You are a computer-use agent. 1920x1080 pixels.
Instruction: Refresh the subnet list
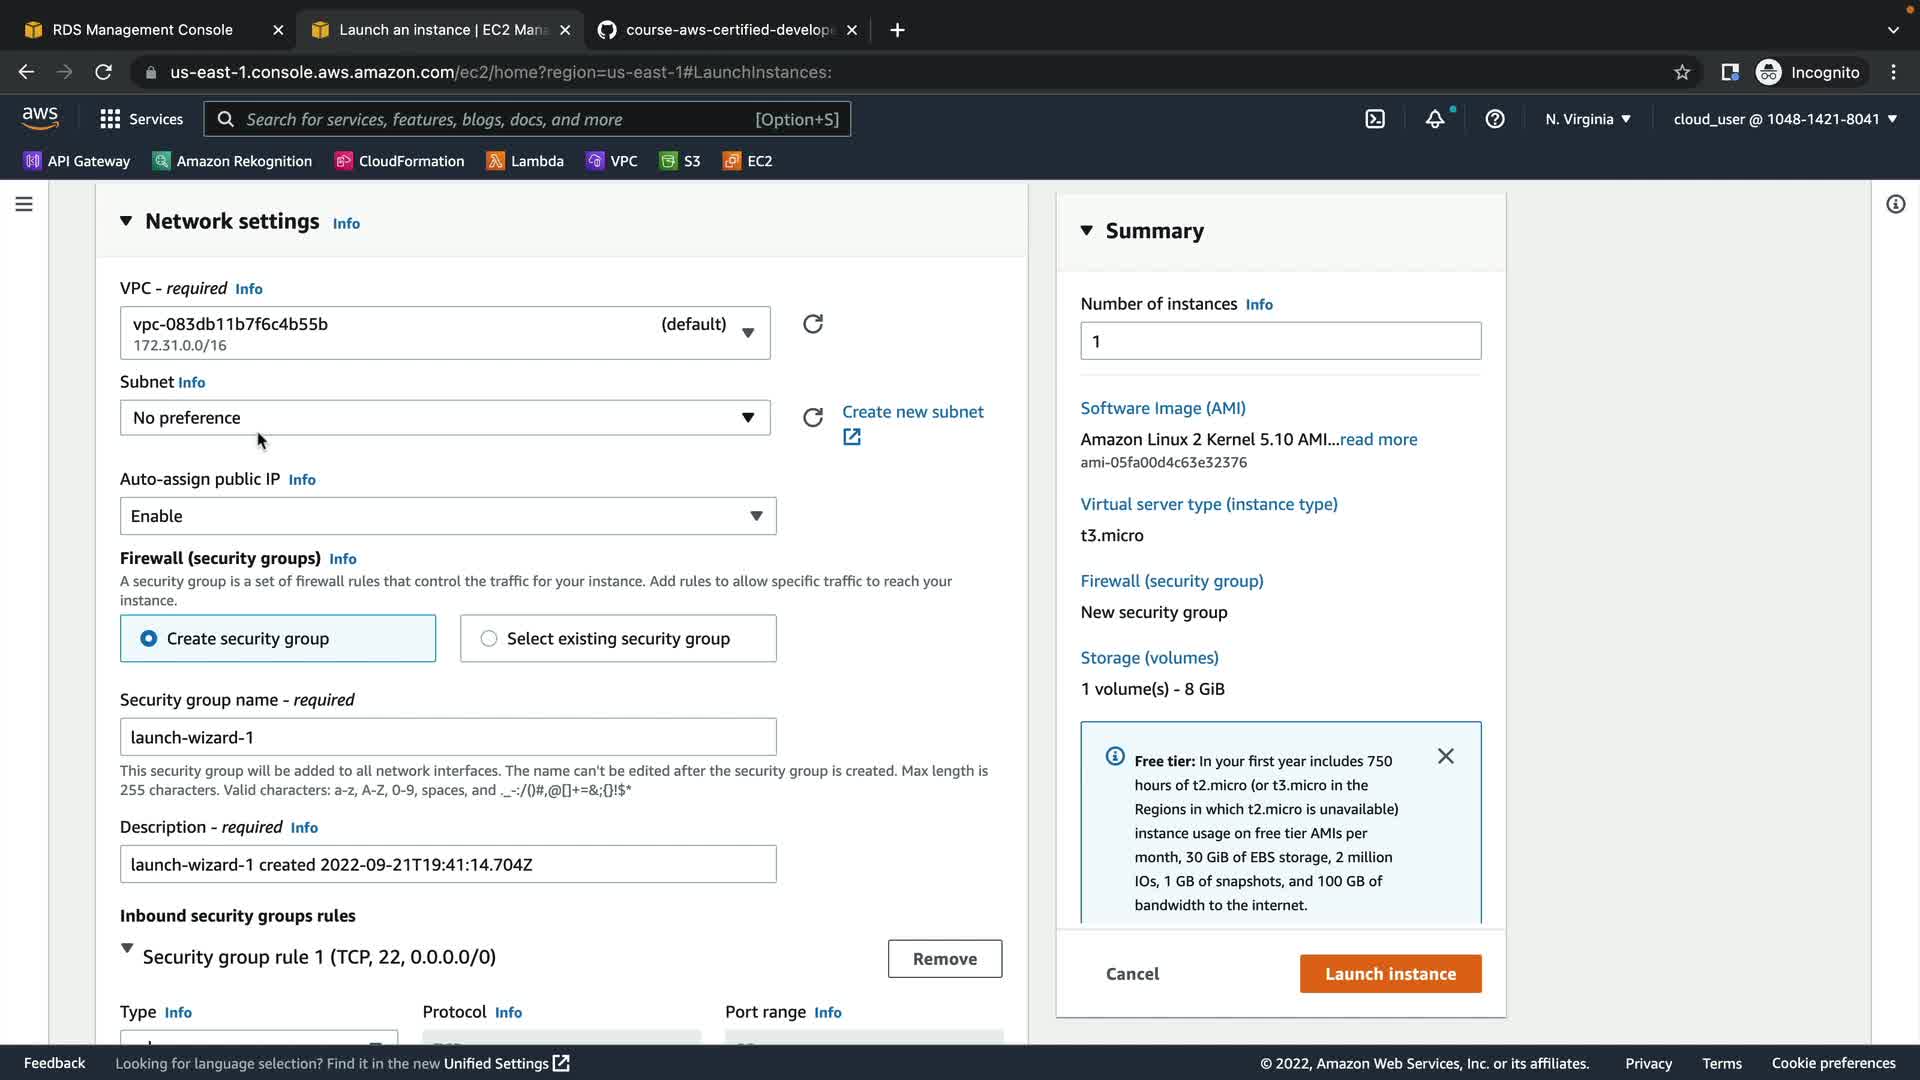pos(813,417)
